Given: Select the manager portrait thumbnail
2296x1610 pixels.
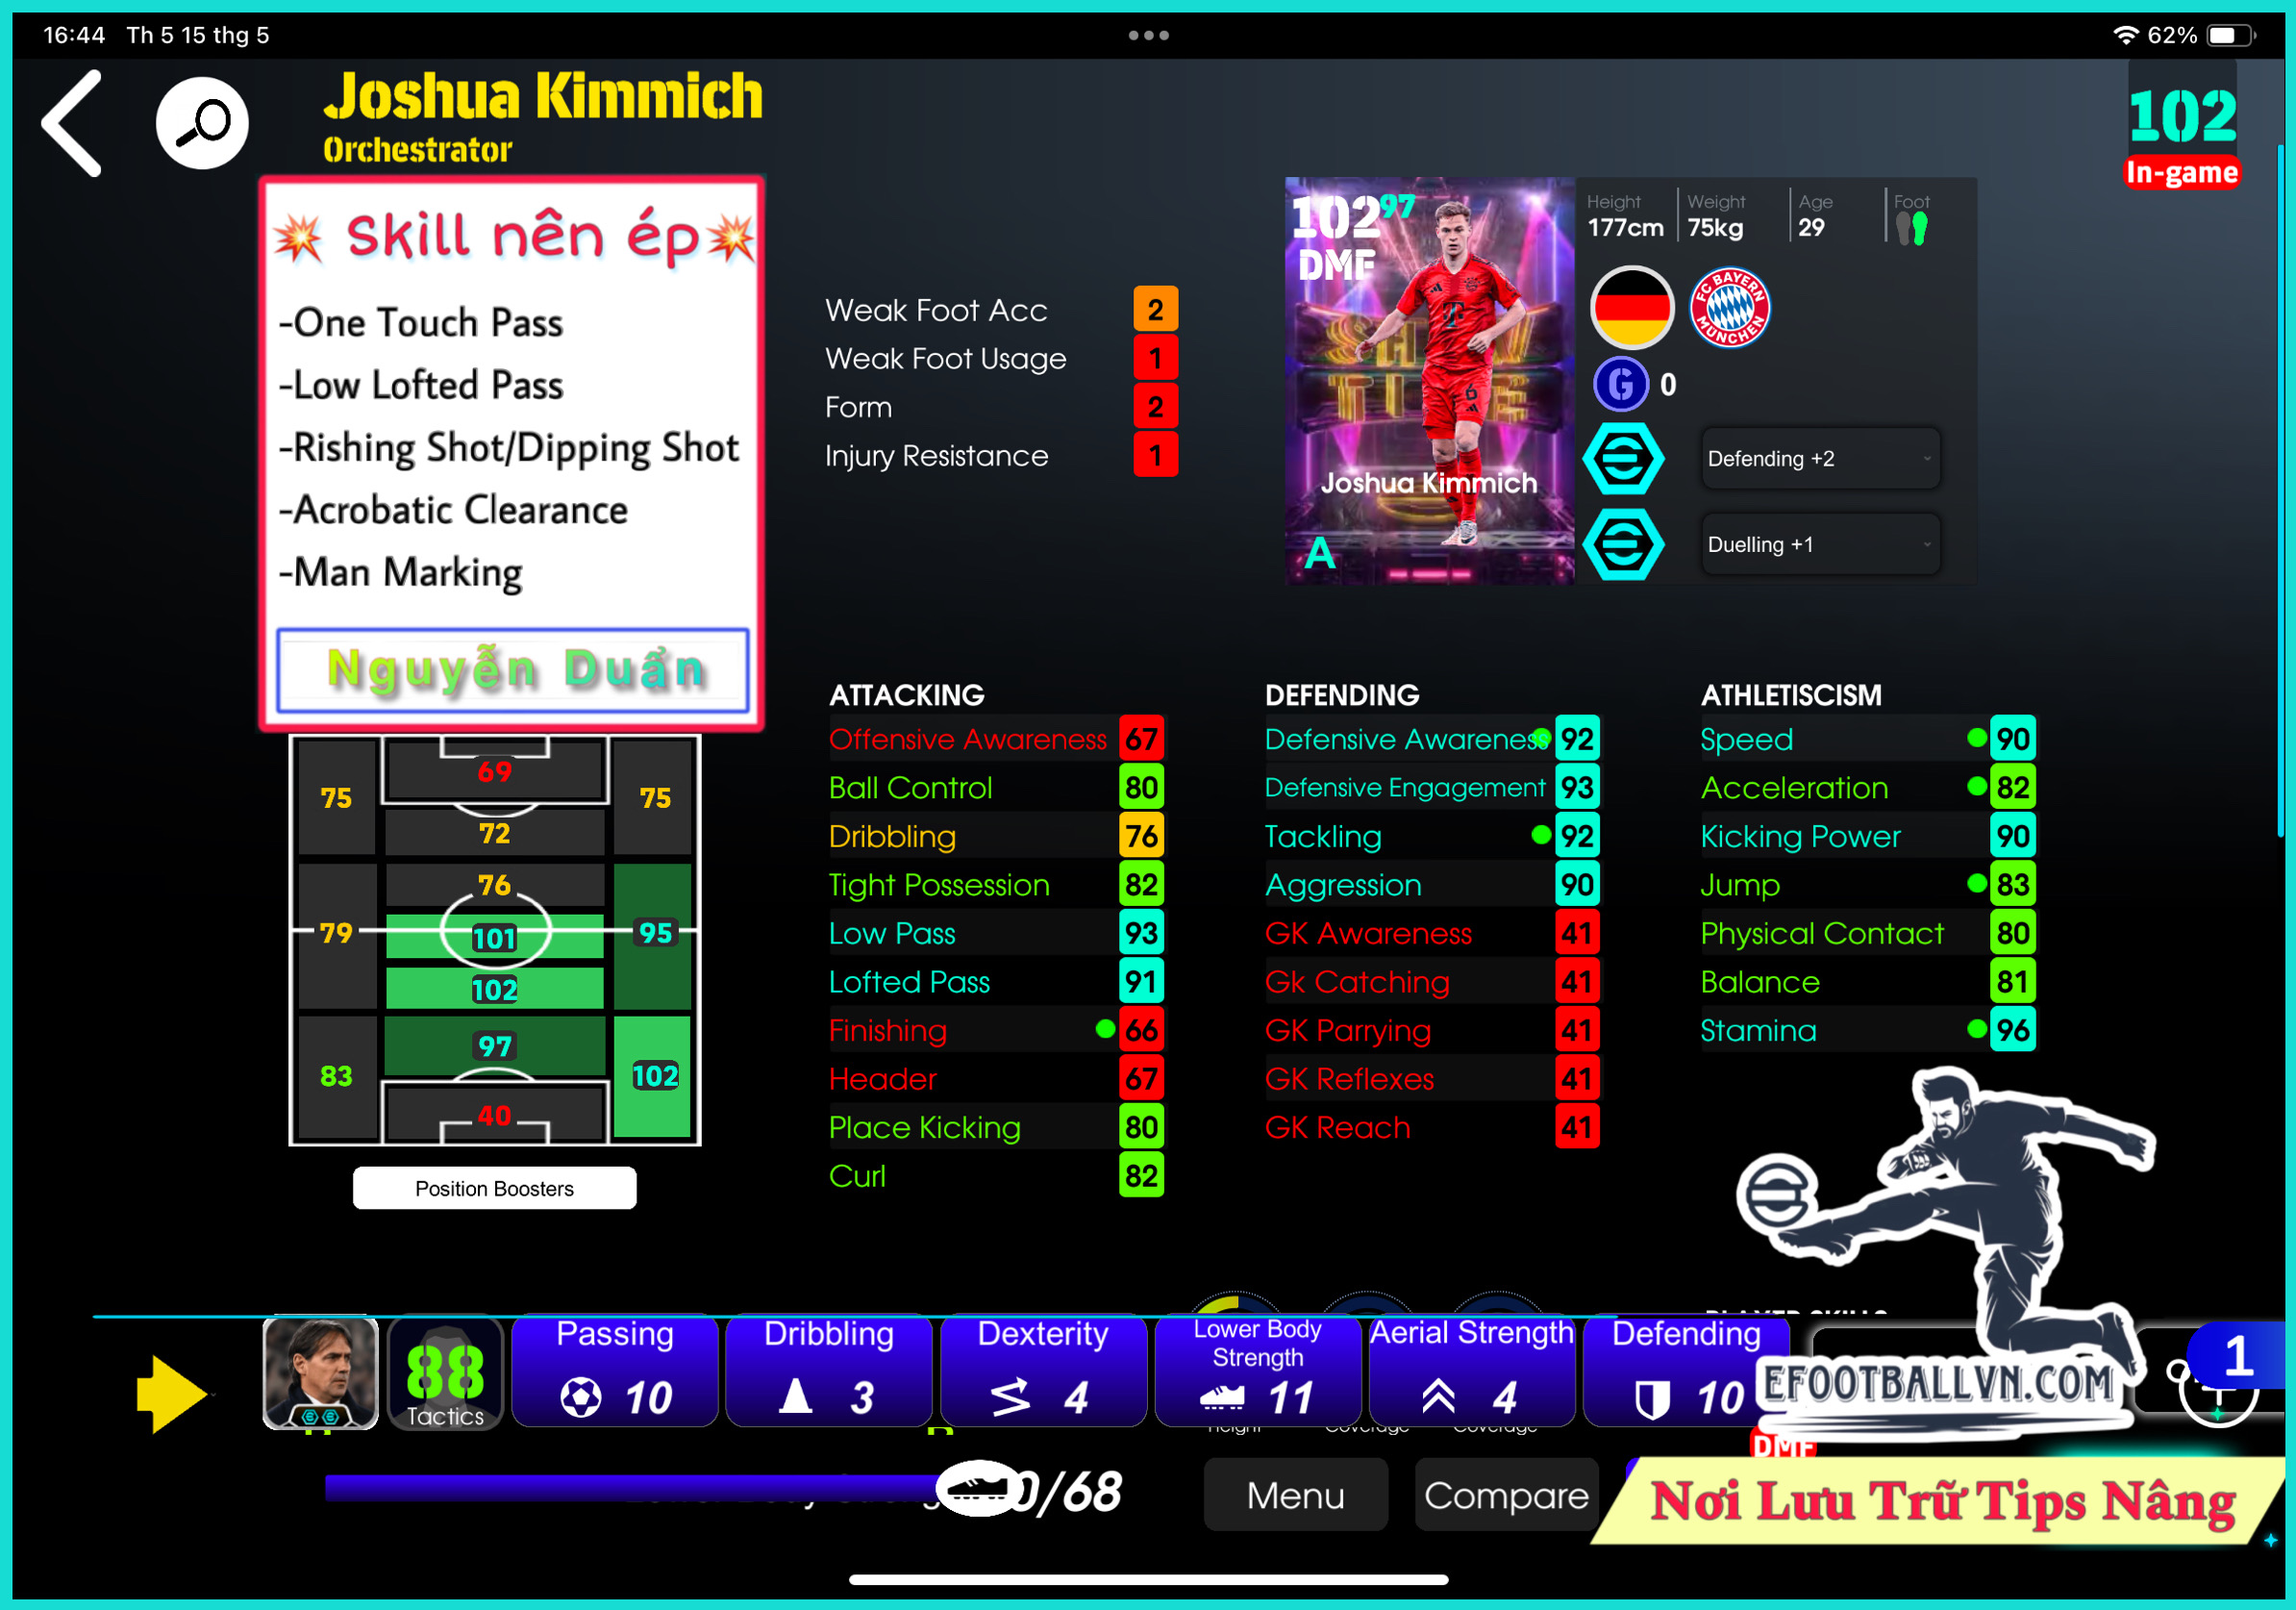Looking at the screenshot, I should click(x=320, y=1373).
